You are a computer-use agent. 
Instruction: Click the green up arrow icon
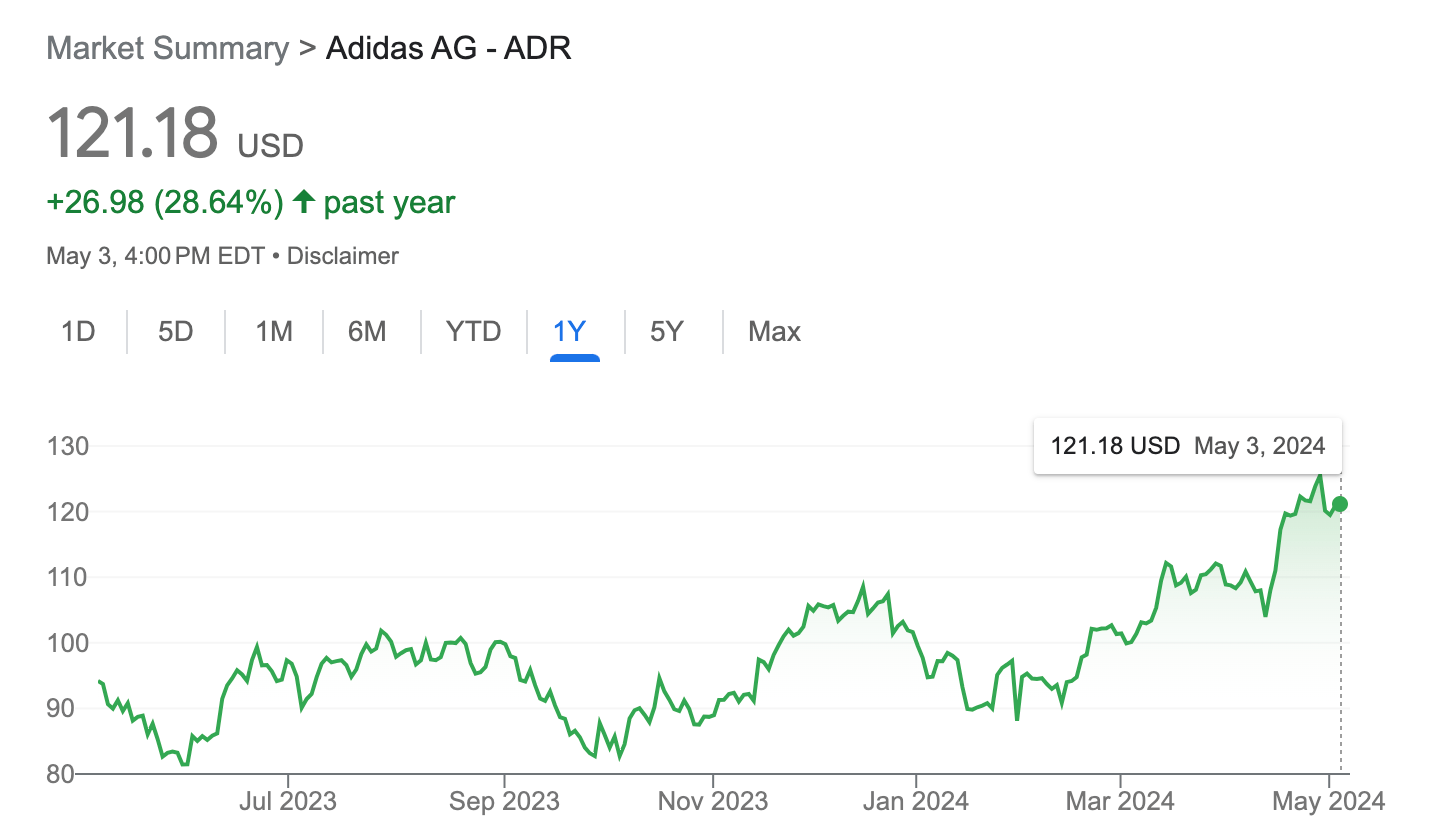304,203
